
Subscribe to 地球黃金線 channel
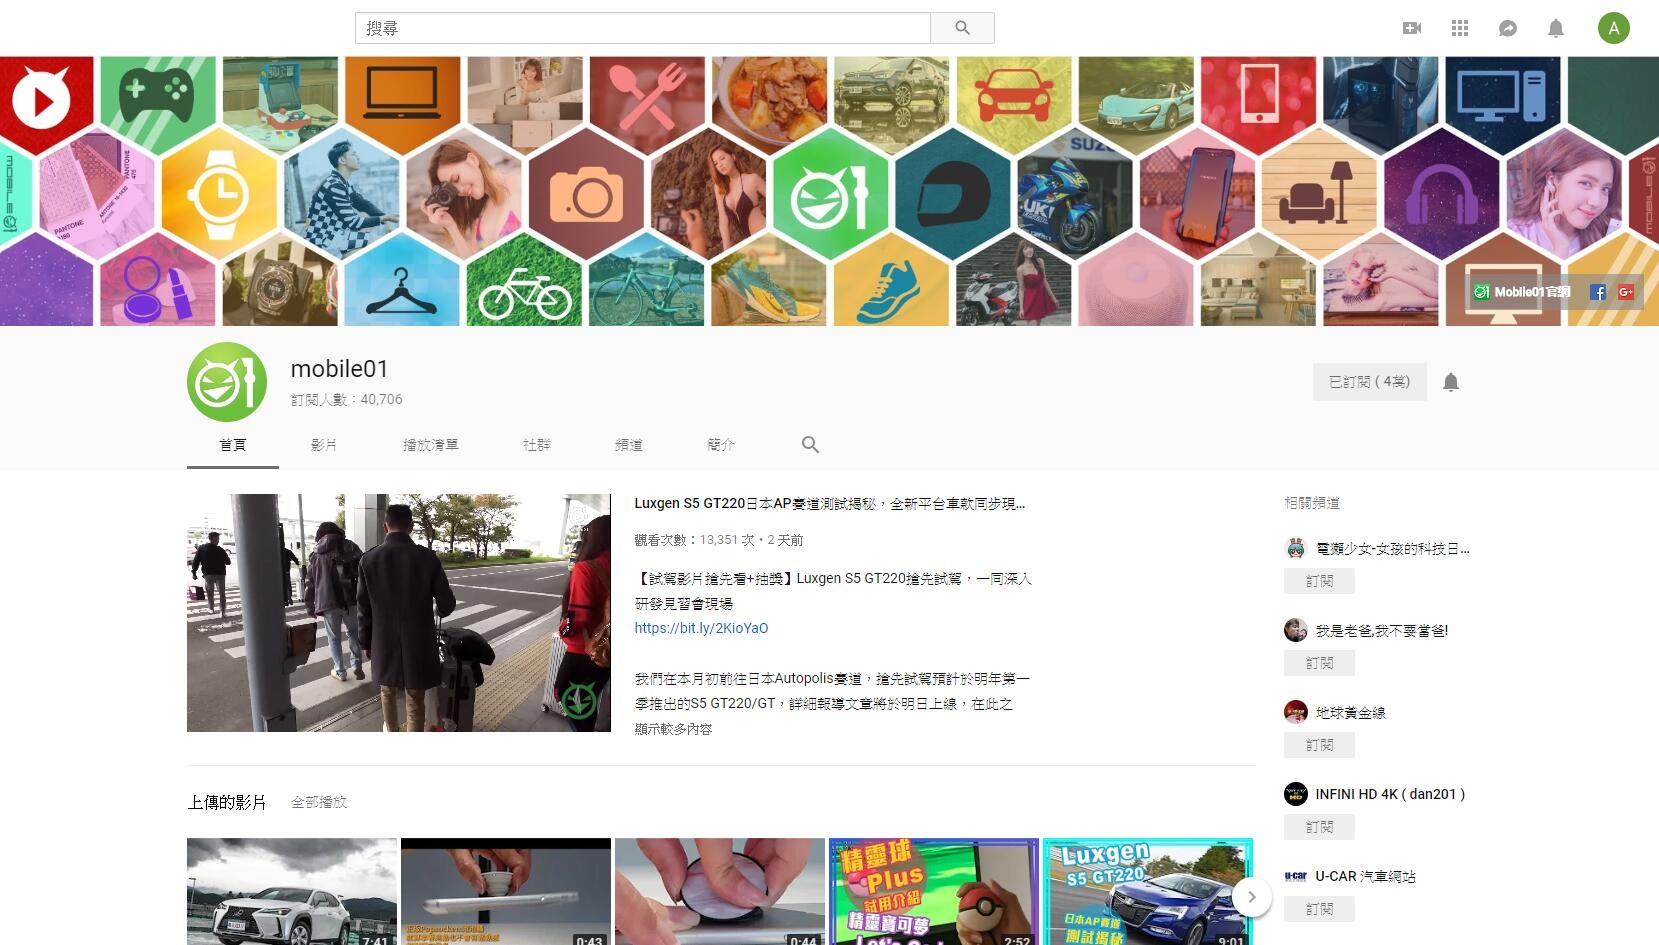point(1319,745)
